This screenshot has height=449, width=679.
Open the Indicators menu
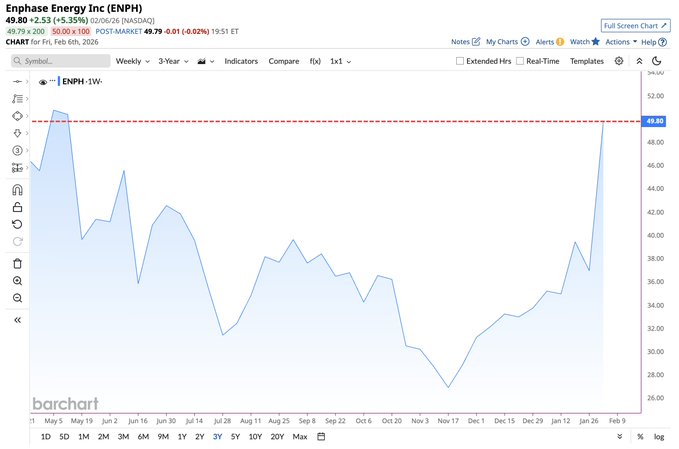click(x=241, y=61)
